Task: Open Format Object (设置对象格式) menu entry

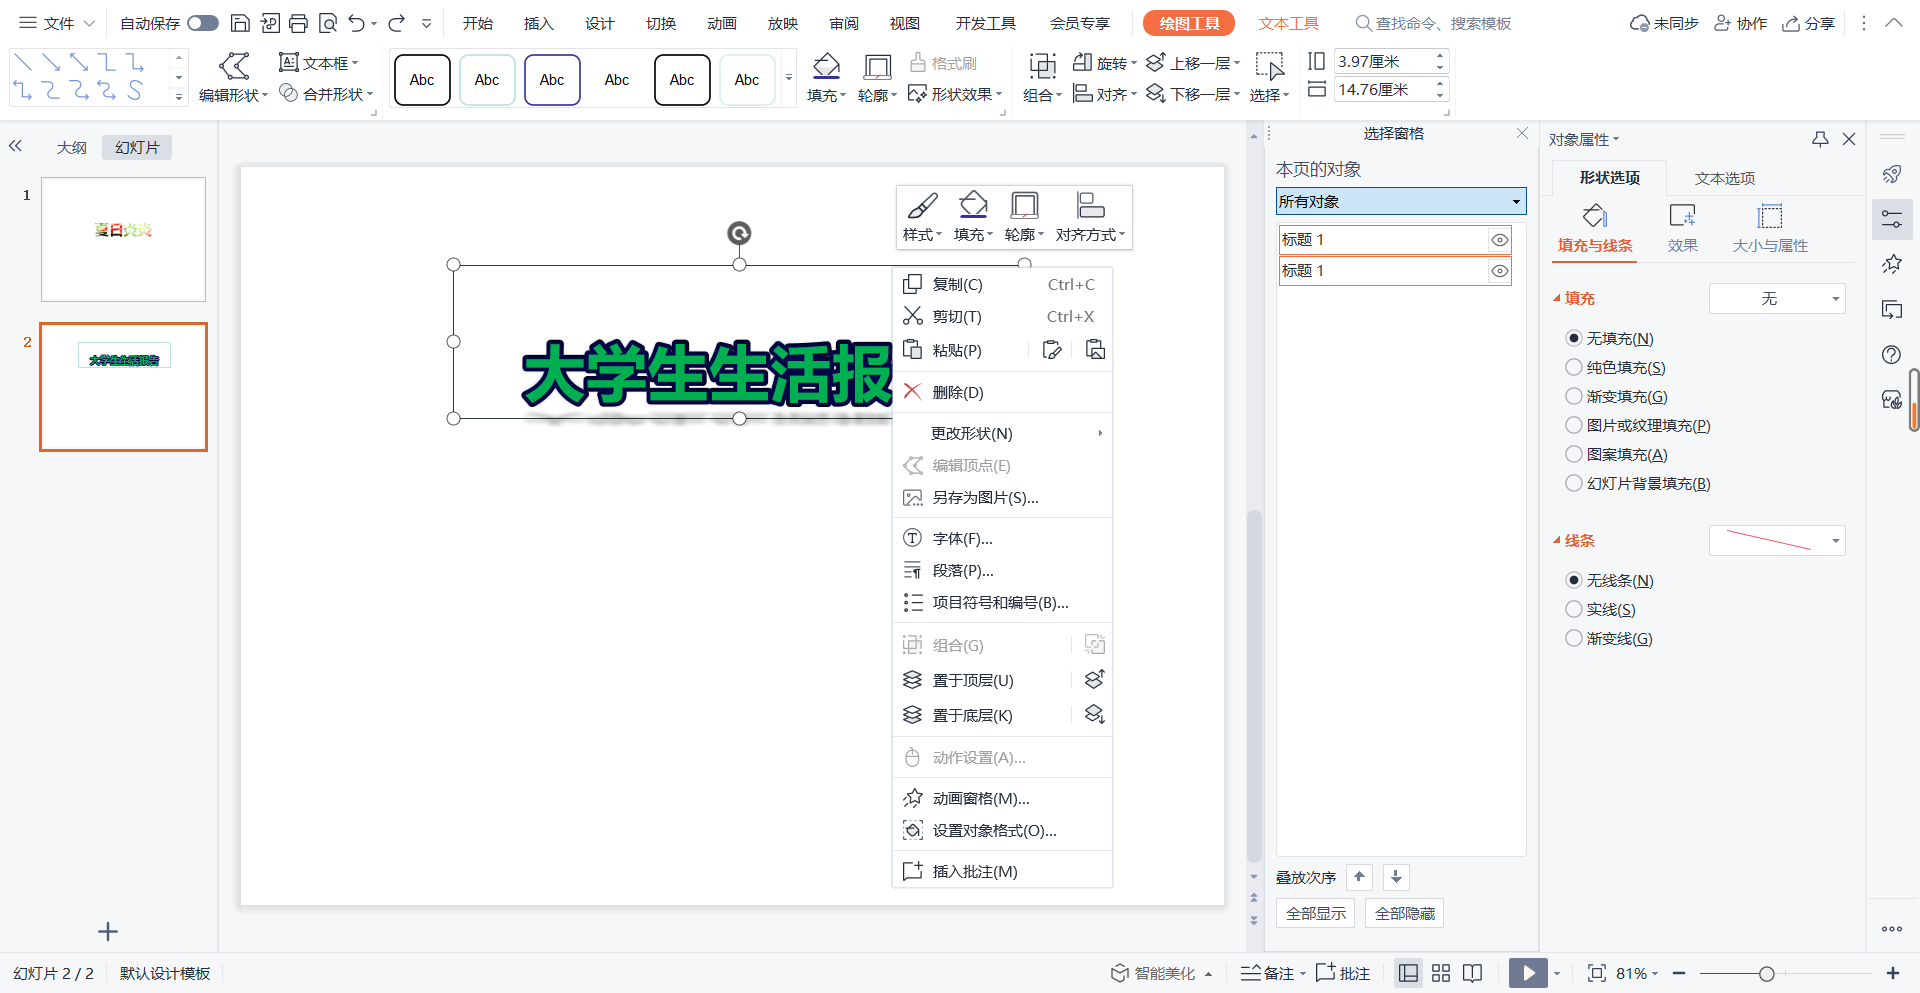Action: 1002,830
